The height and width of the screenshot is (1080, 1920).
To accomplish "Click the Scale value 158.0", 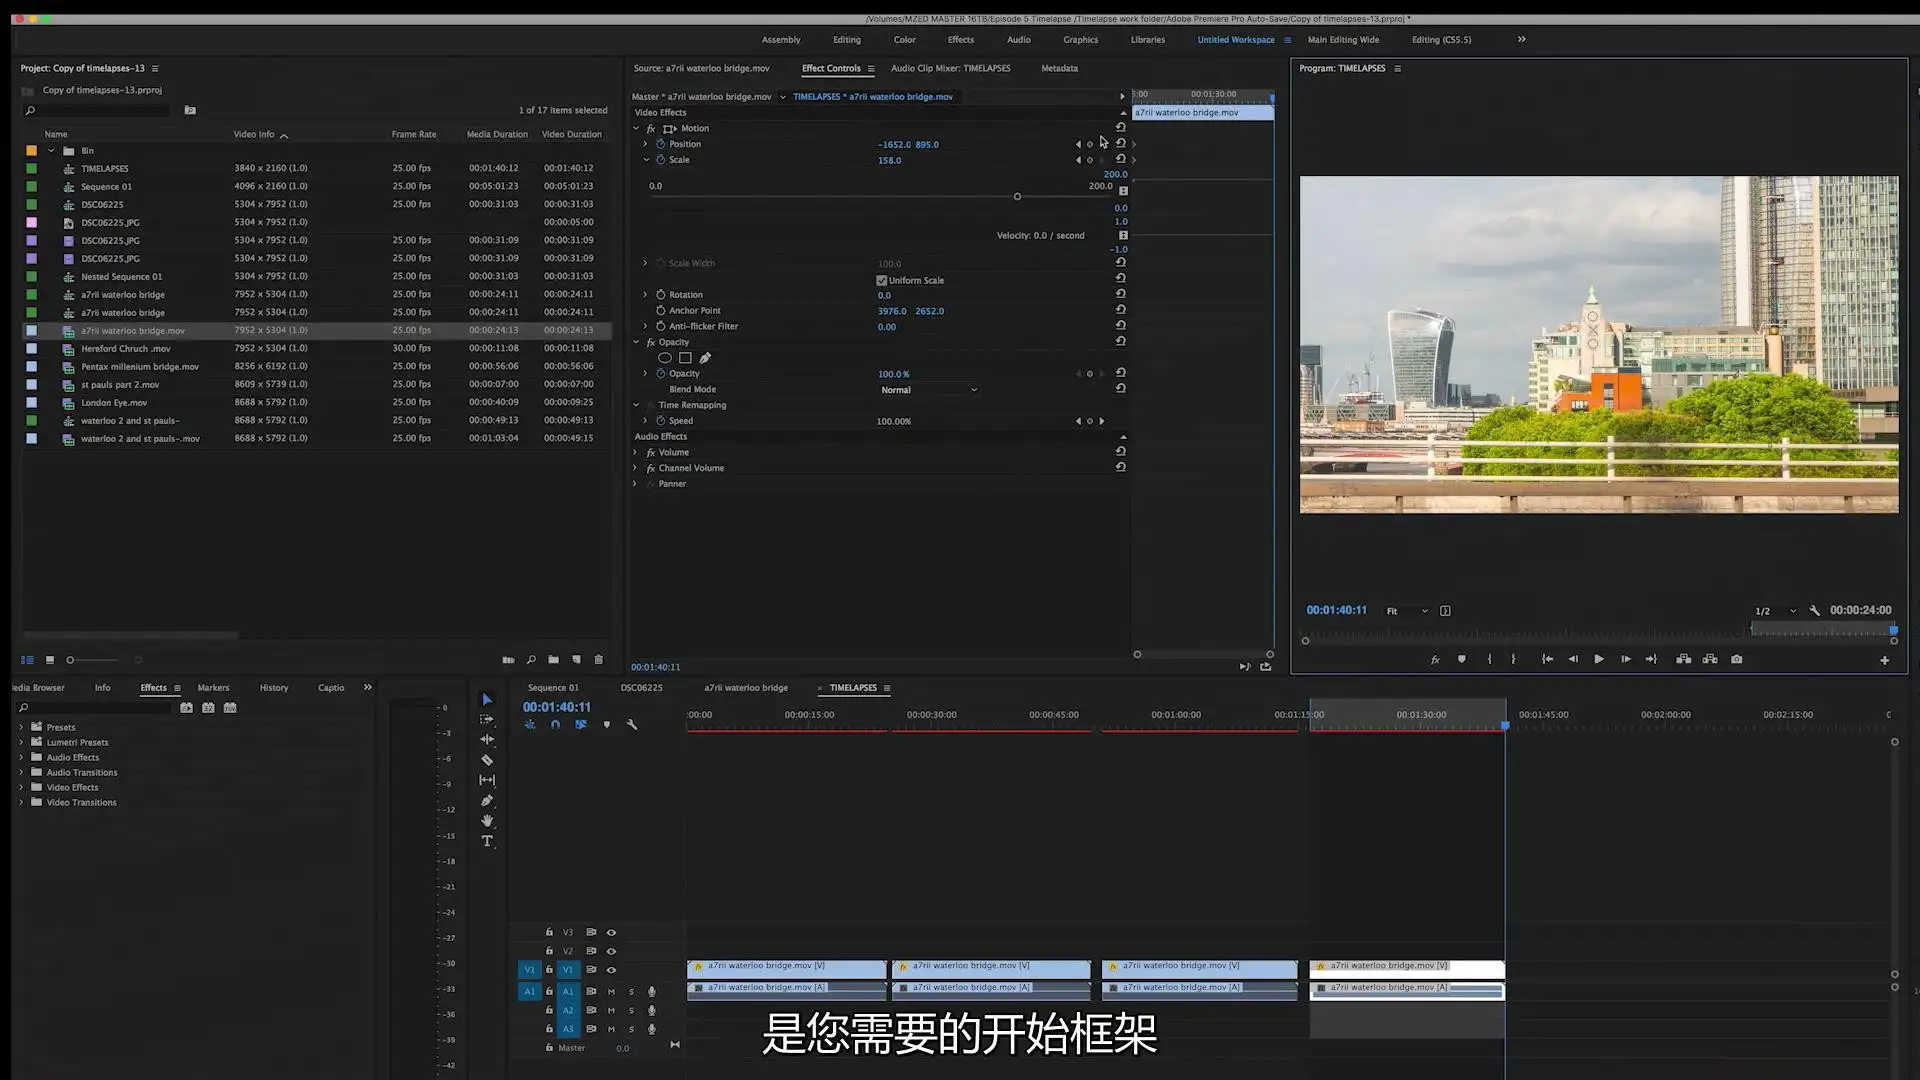I will tap(889, 160).
